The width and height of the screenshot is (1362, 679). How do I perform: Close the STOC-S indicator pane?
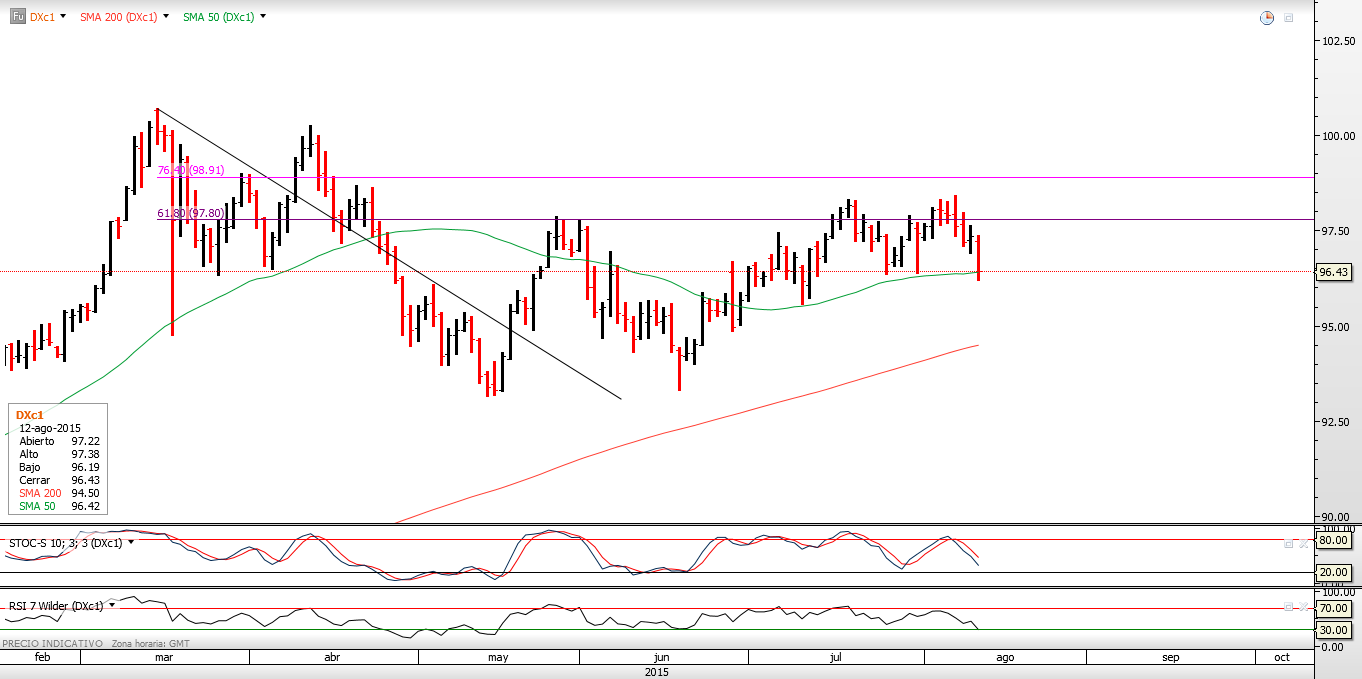(1303, 543)
